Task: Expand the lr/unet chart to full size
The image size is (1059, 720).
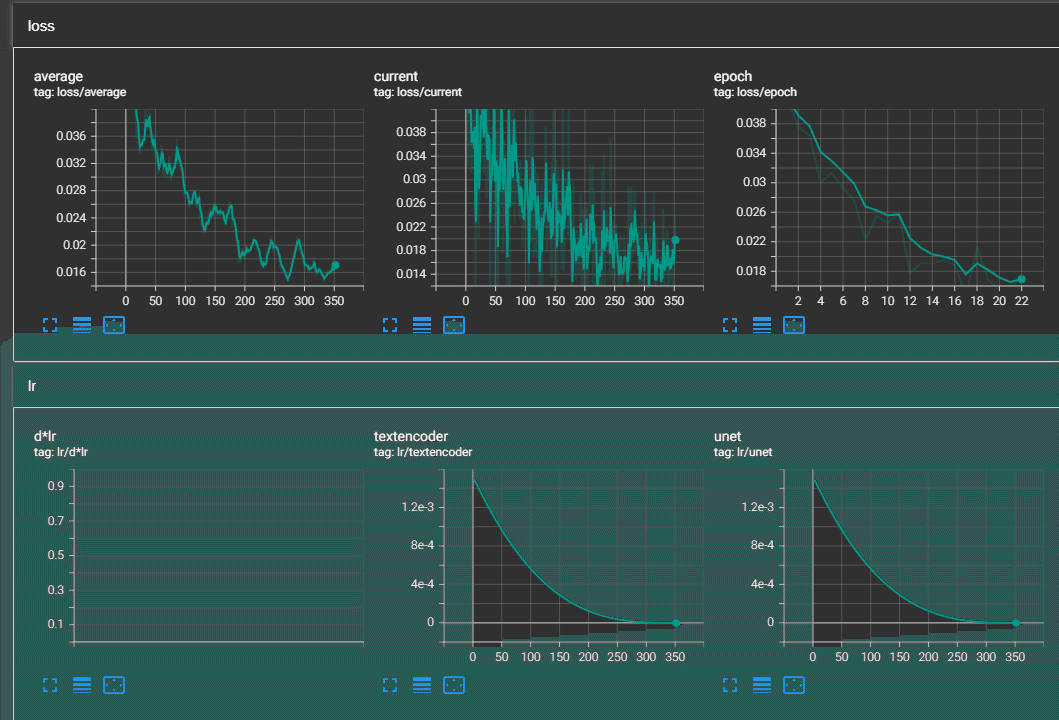Action: coord(730,685)
